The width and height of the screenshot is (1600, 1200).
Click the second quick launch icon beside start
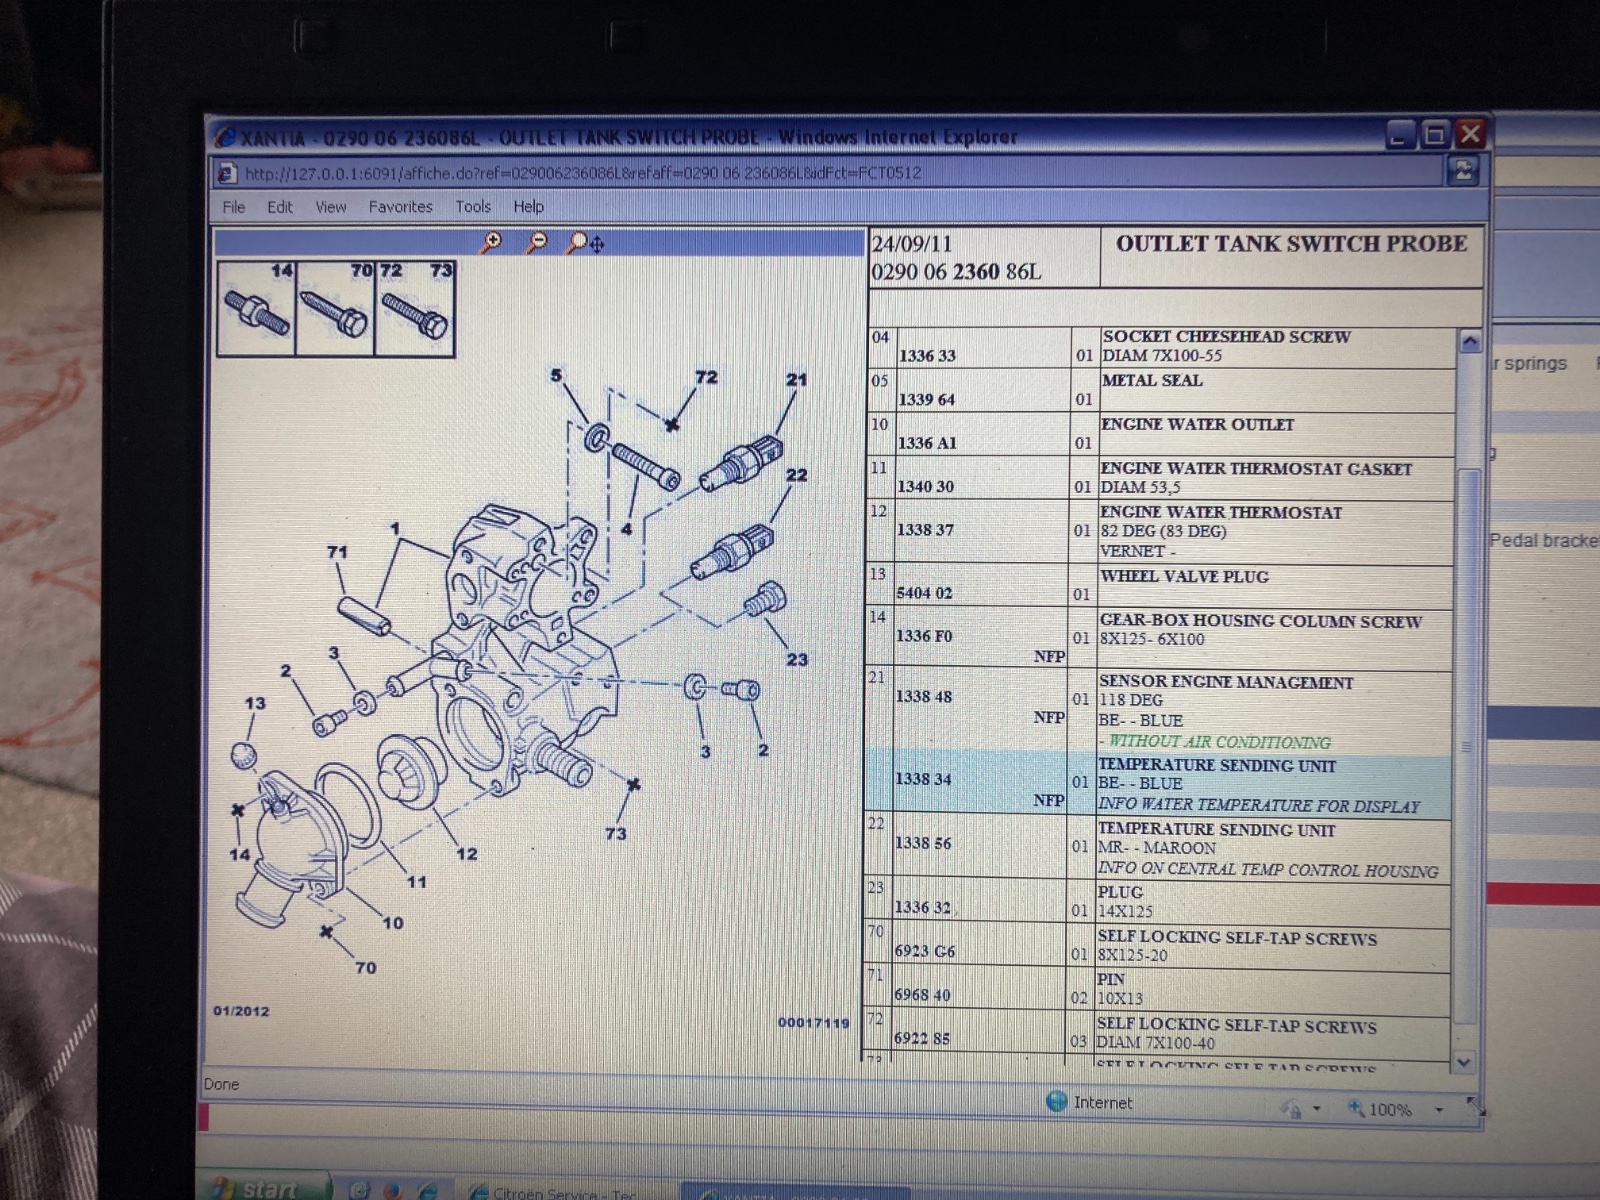392,1190
